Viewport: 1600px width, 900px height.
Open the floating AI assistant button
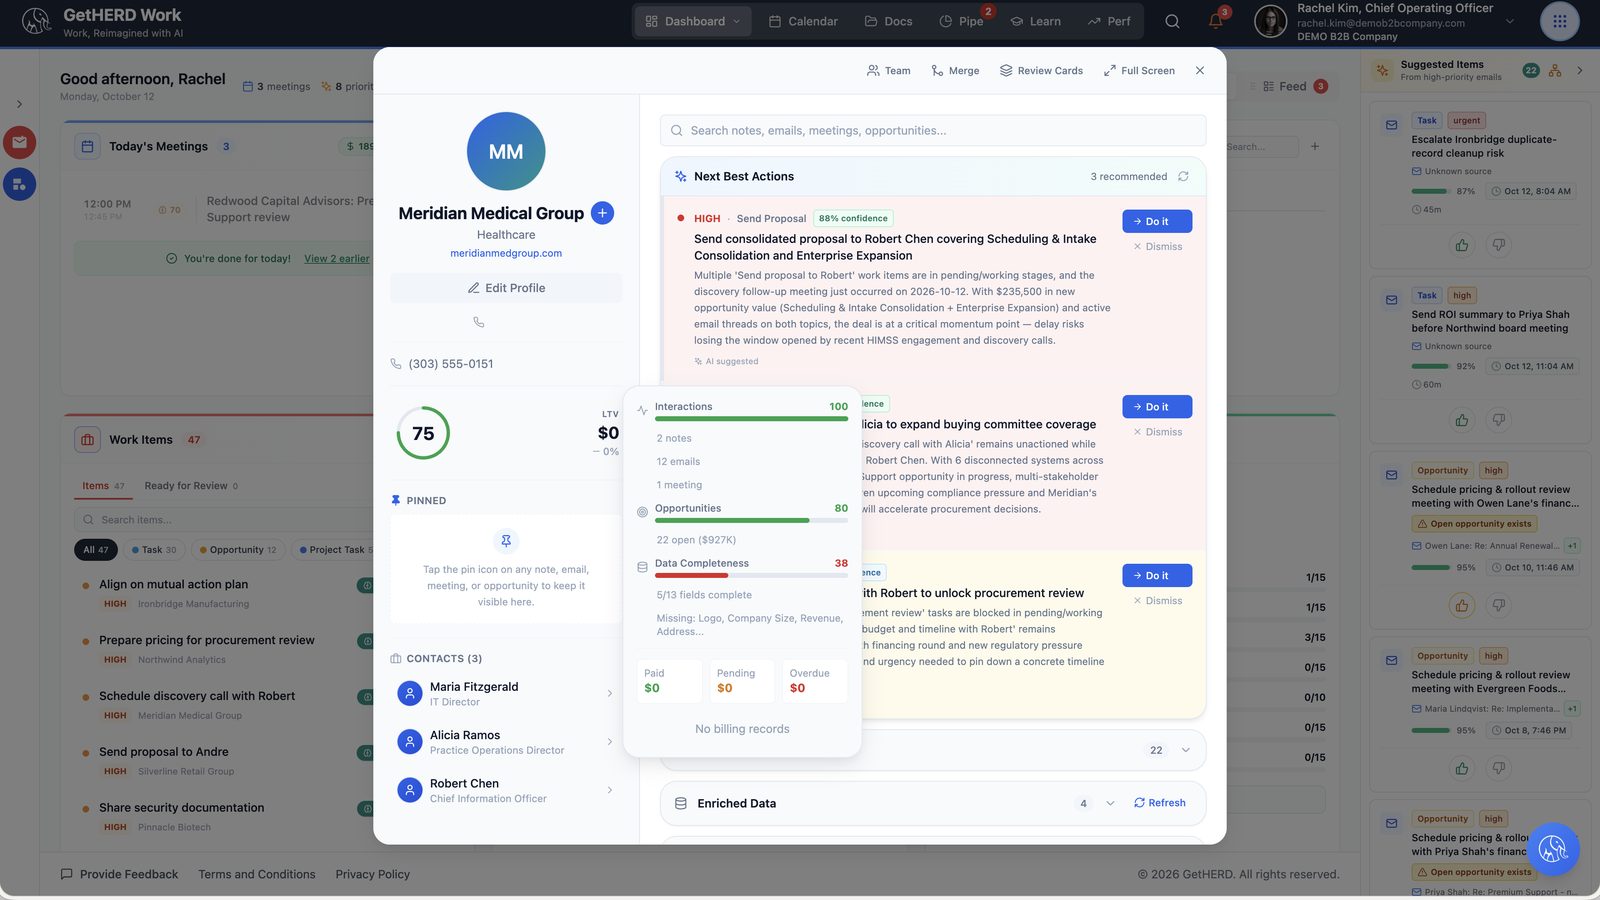pos(1553,849)
